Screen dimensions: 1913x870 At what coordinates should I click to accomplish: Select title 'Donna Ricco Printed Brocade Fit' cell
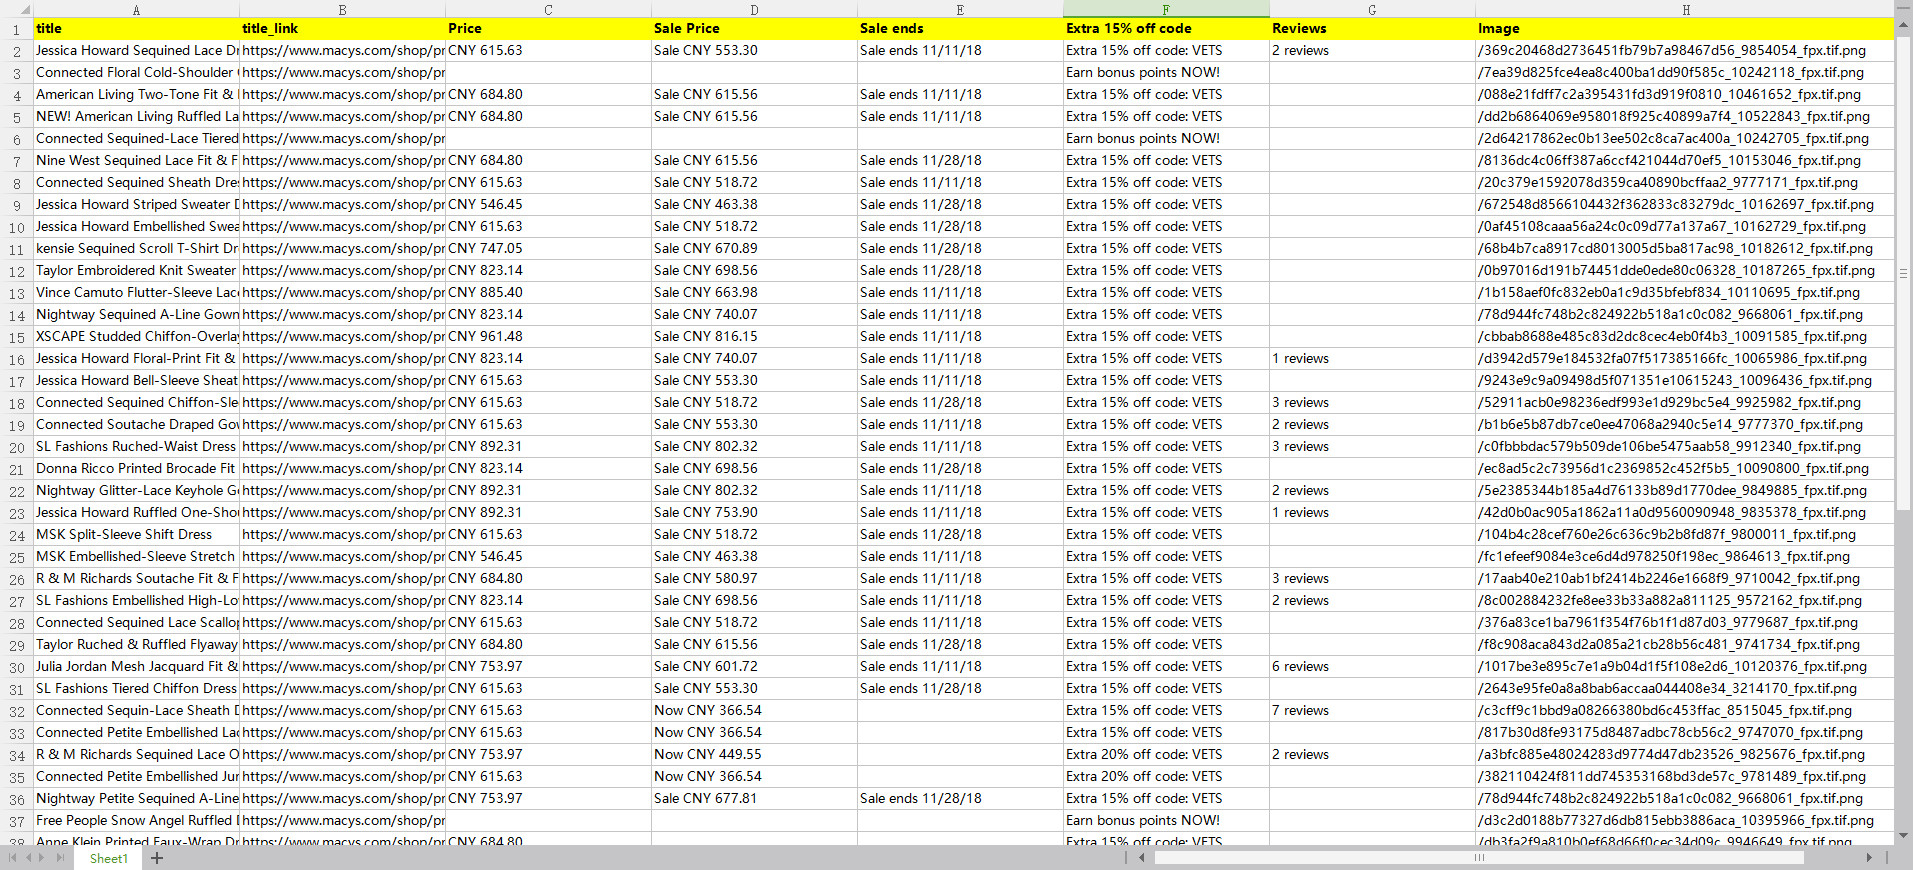pos(136,469)
